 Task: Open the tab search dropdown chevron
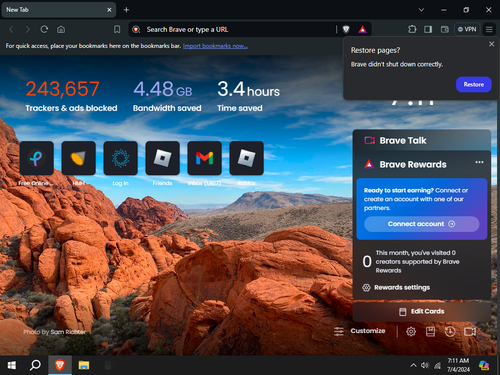[x=421, y=10]
